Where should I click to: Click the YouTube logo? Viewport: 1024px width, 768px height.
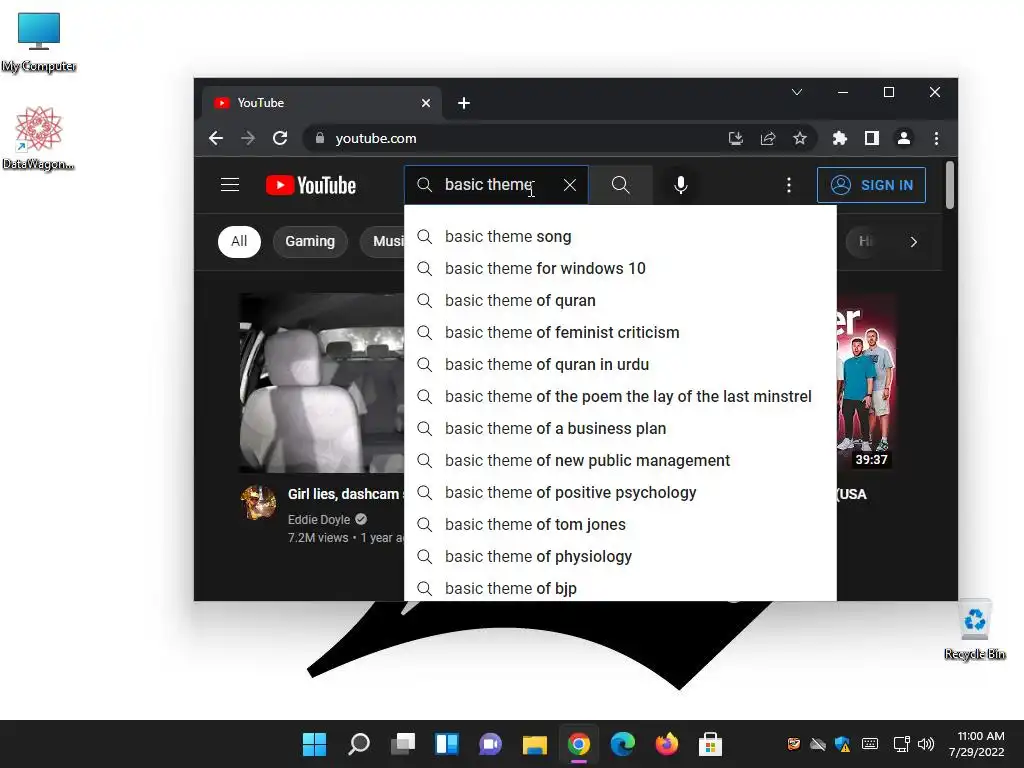[x=311, y=185]
